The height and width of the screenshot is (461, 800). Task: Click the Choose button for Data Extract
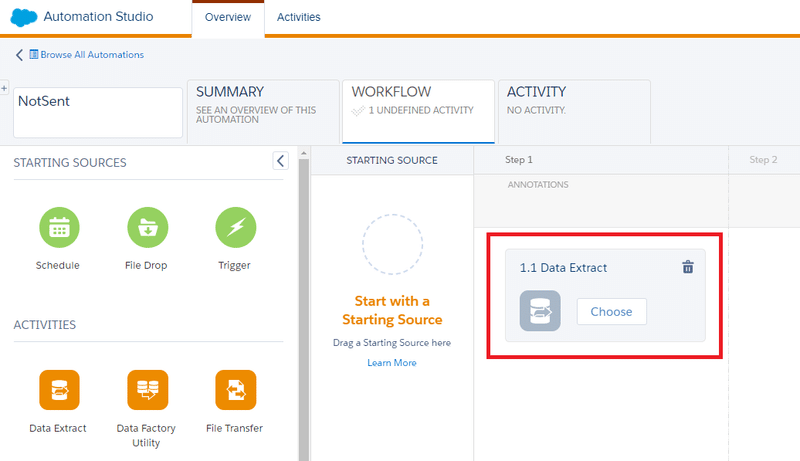click(611, 312)
